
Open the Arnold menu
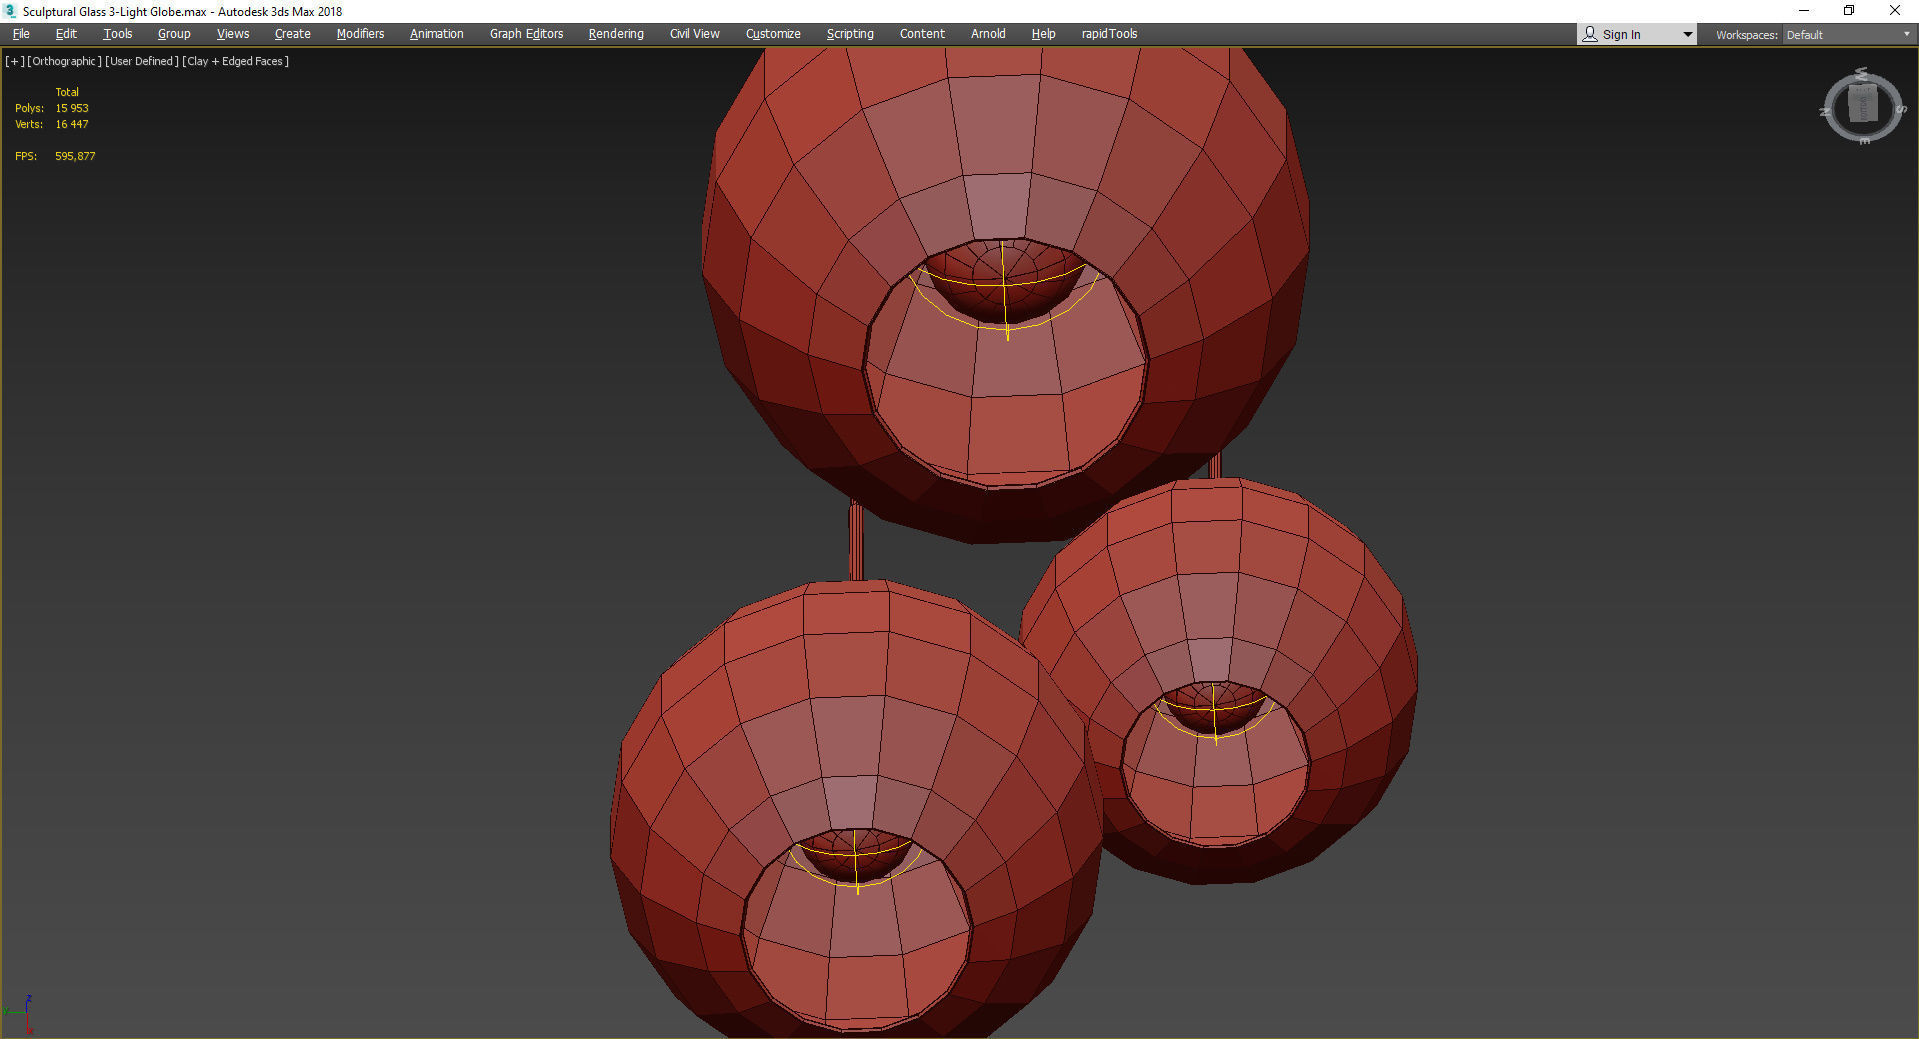988,34
